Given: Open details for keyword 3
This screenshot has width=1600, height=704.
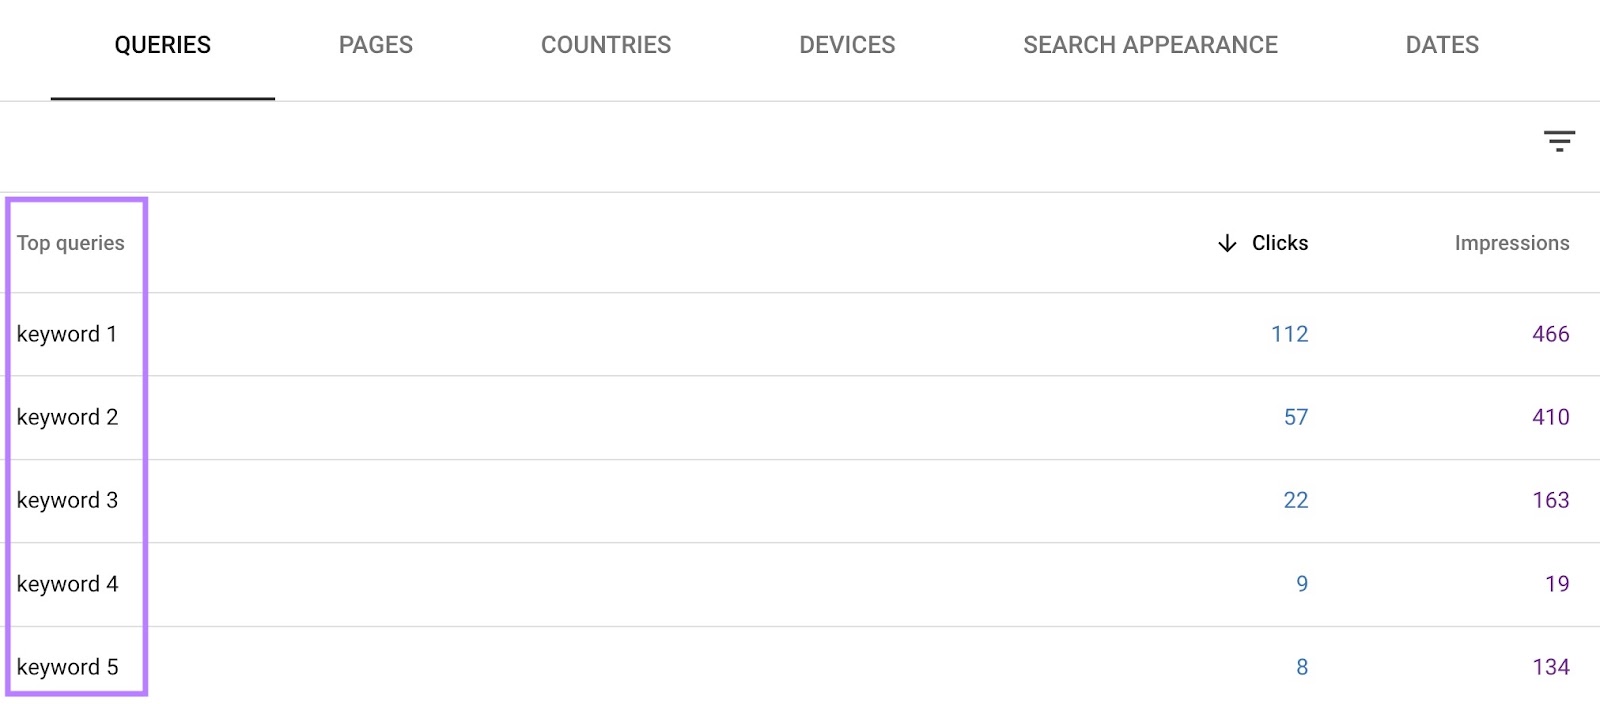Looking at the screenshot, I should pos(67,500).
